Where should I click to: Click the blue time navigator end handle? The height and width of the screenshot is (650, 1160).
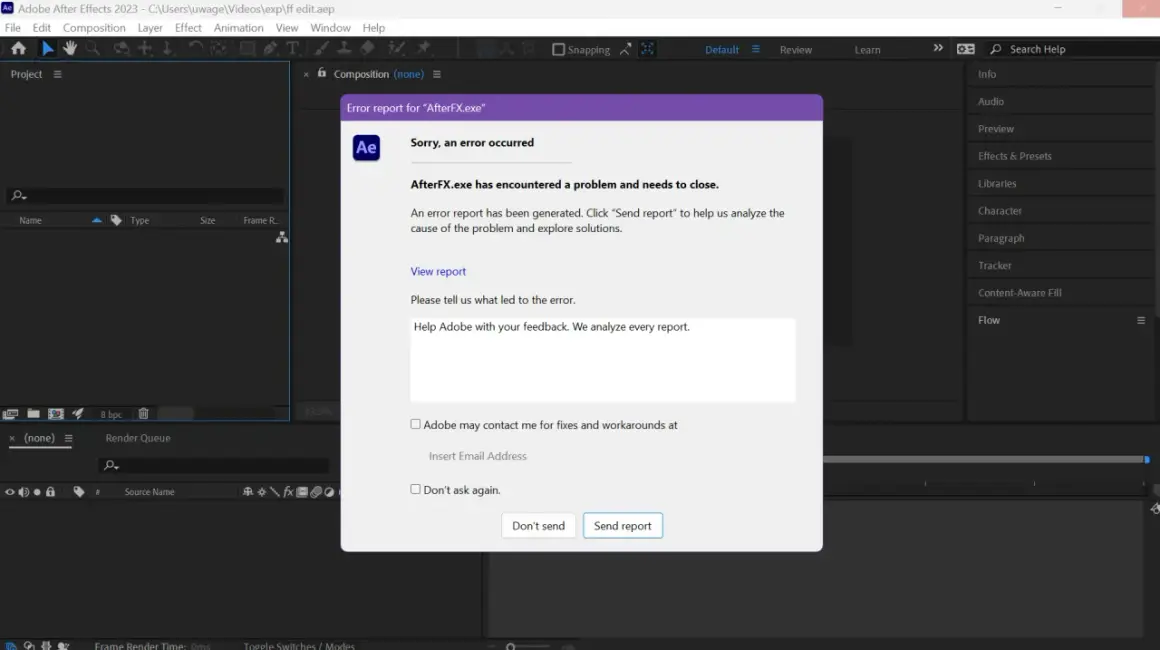(x=1147, y=459)
